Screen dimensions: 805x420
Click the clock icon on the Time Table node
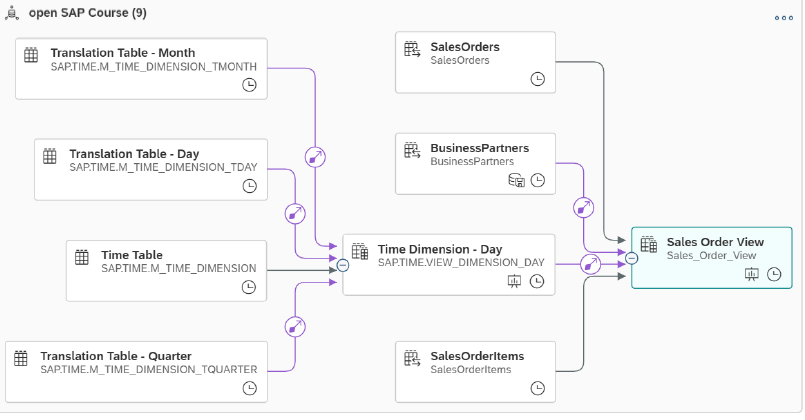249,287
